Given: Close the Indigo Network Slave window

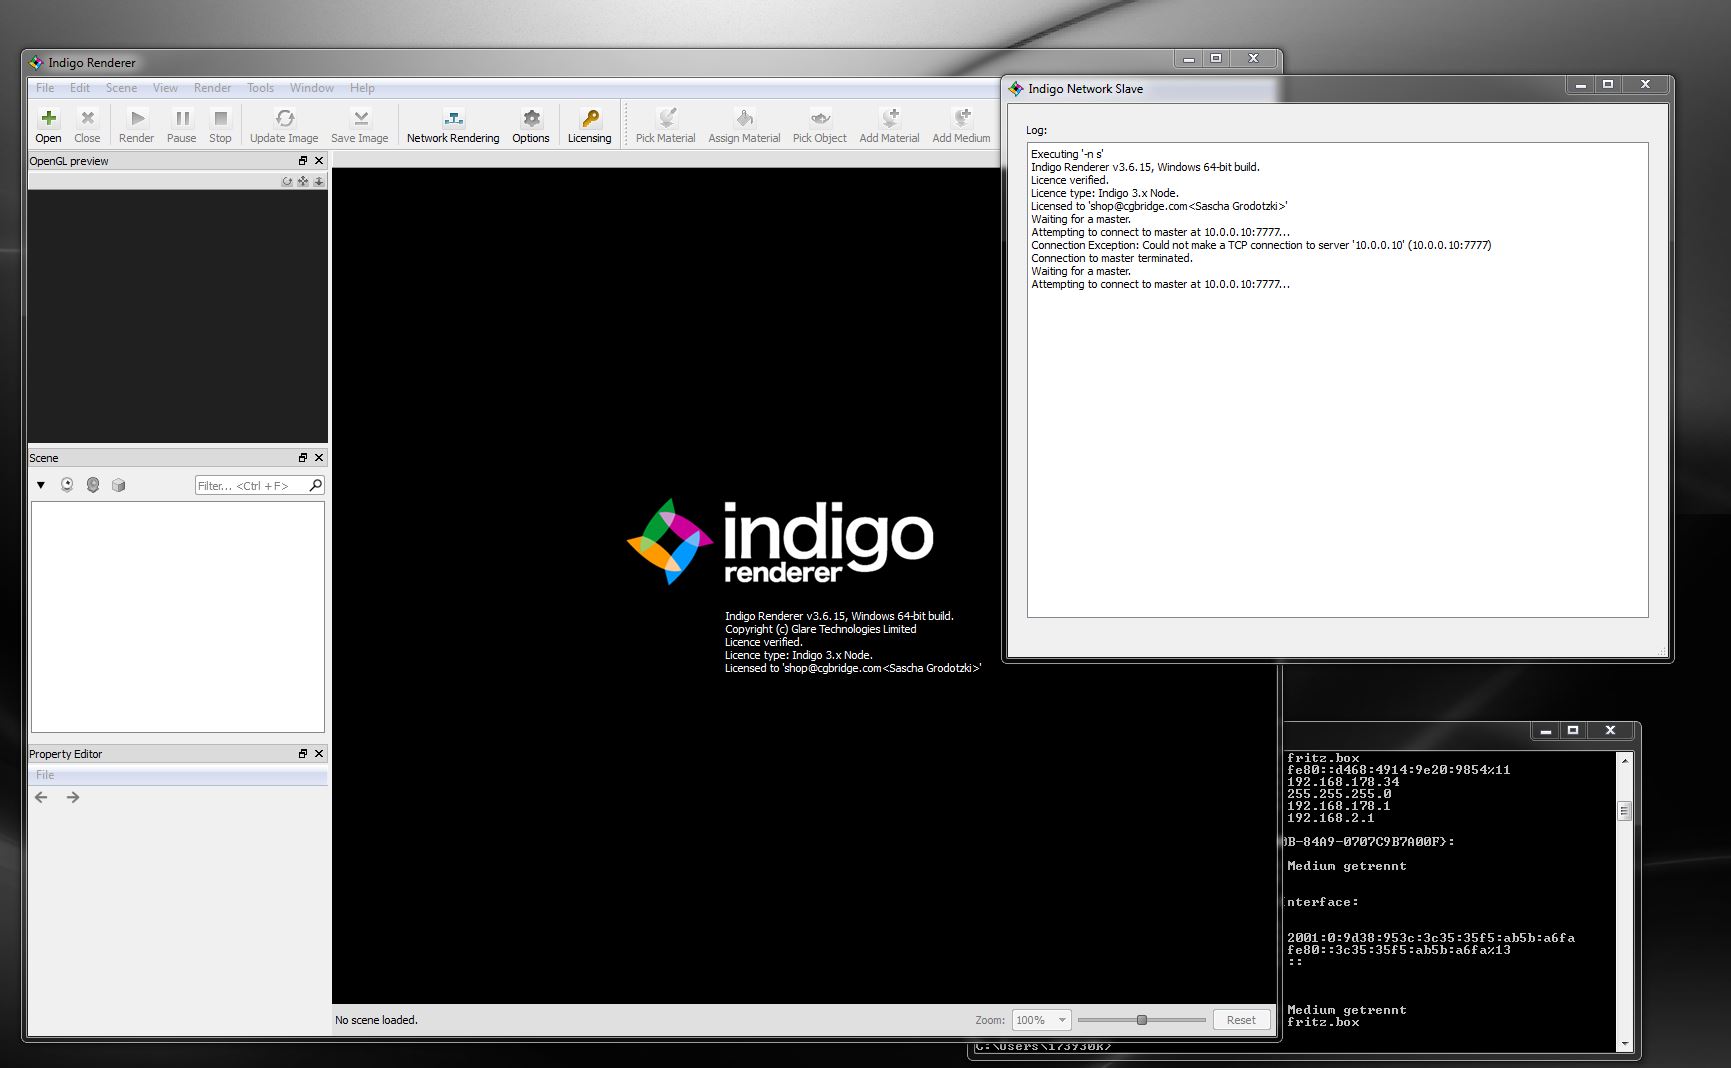Looking at the screenshot, I should pos(1645,86).
